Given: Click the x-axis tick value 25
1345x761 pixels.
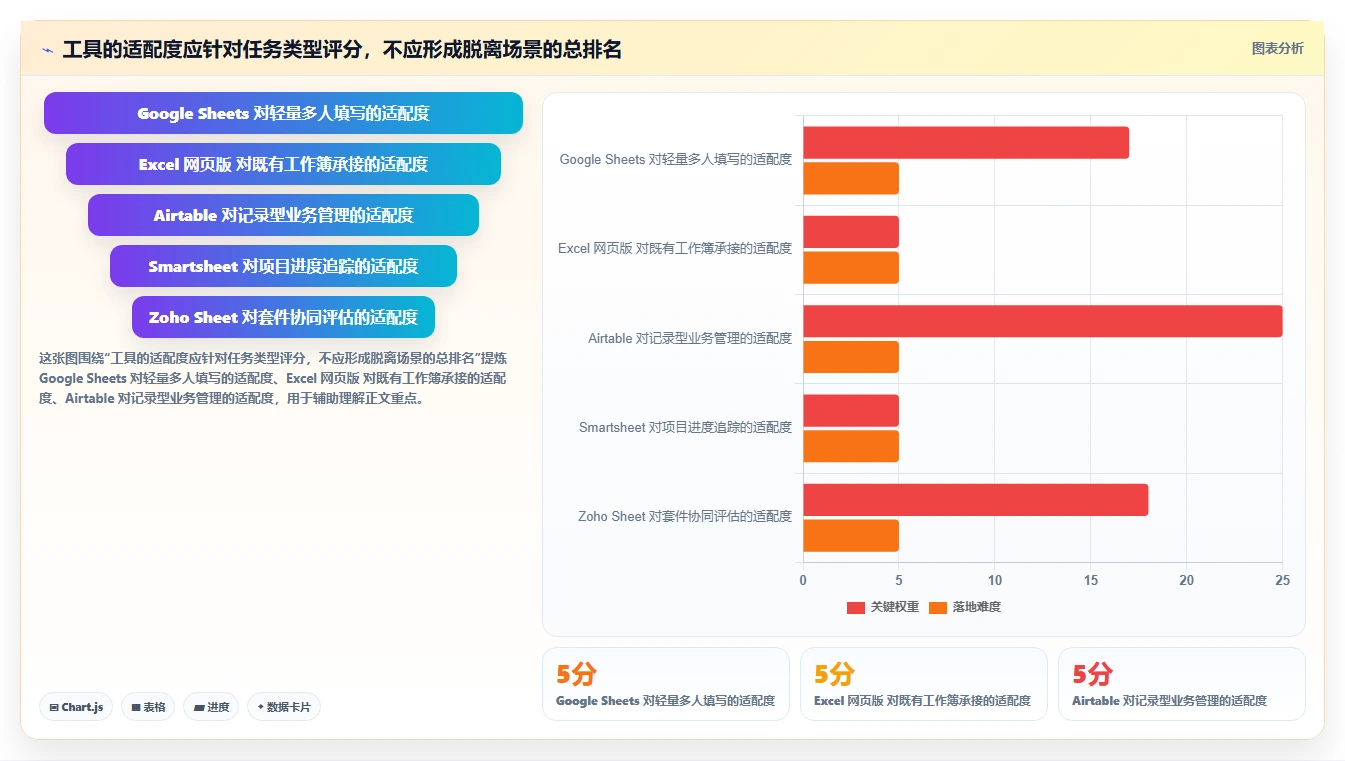Looking at the screenshot, I should point(1282,580).
